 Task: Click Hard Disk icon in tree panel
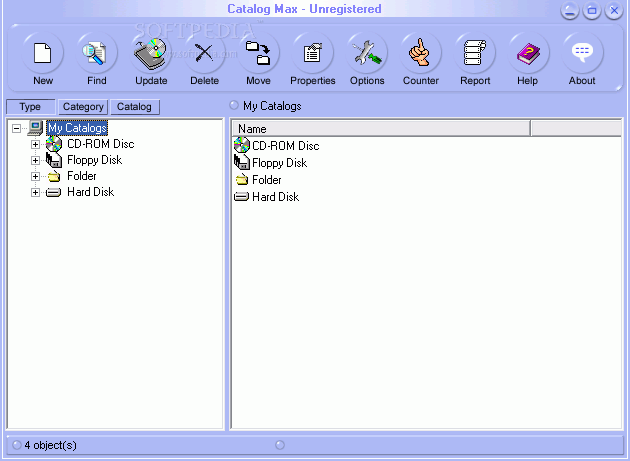pyautogui.click(x=53, y=193)
